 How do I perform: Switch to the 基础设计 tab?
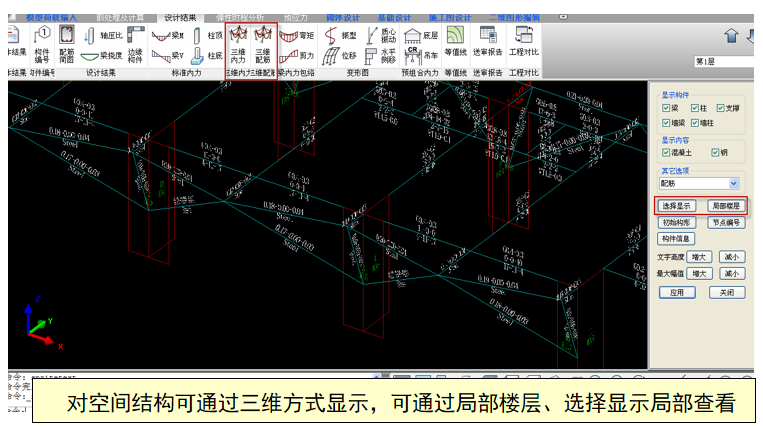[394, 18]
